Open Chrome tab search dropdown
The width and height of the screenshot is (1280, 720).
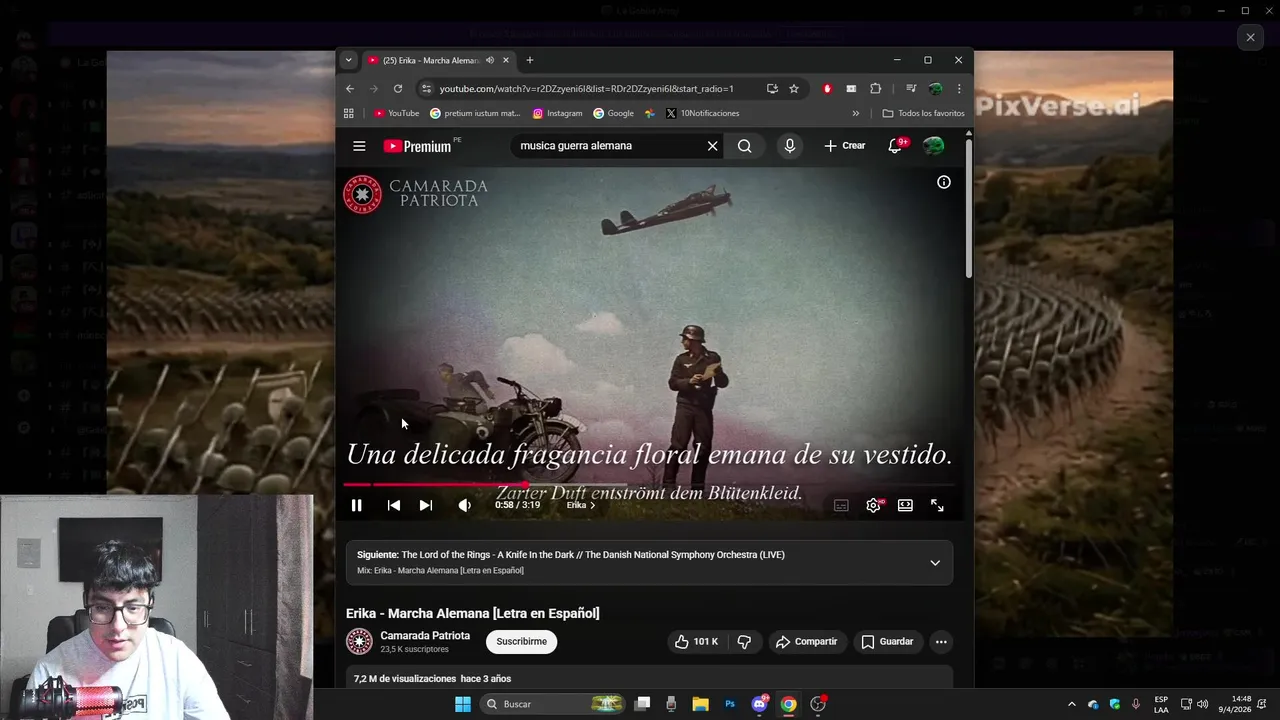pyautogui.click(x=348, y=60)
